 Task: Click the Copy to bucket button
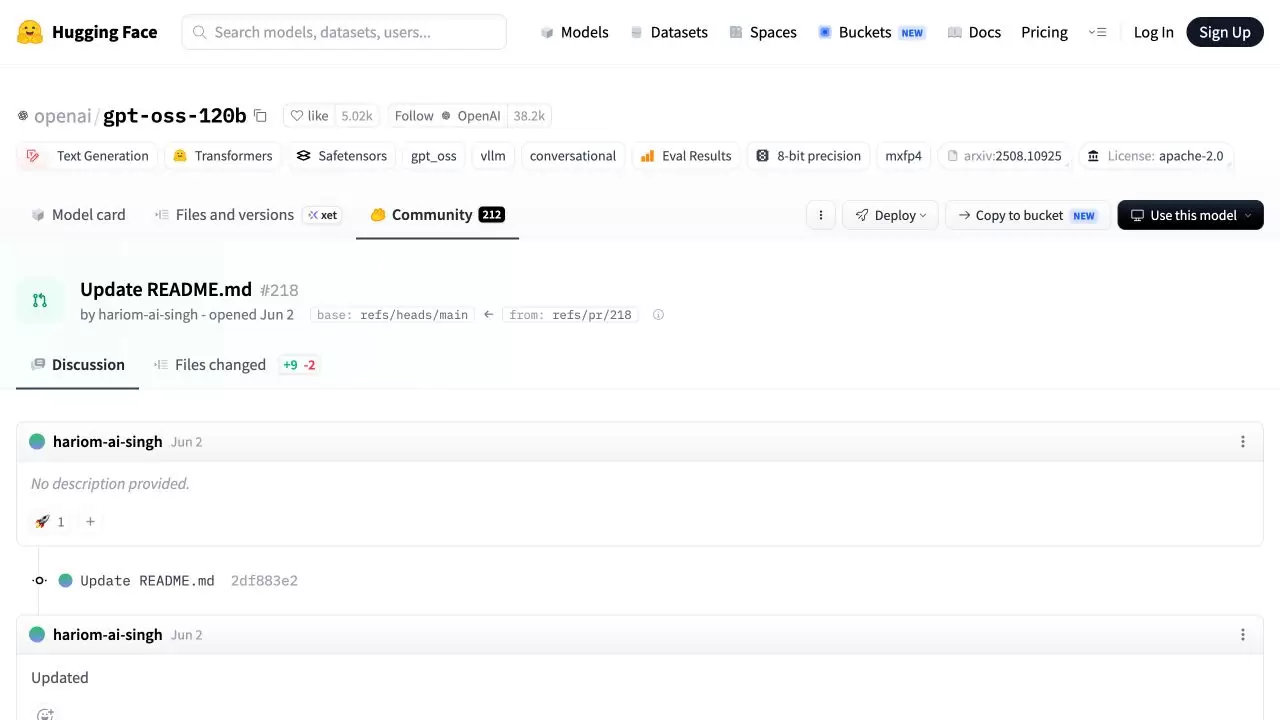pyautogui.click(x=1027, y=215)
